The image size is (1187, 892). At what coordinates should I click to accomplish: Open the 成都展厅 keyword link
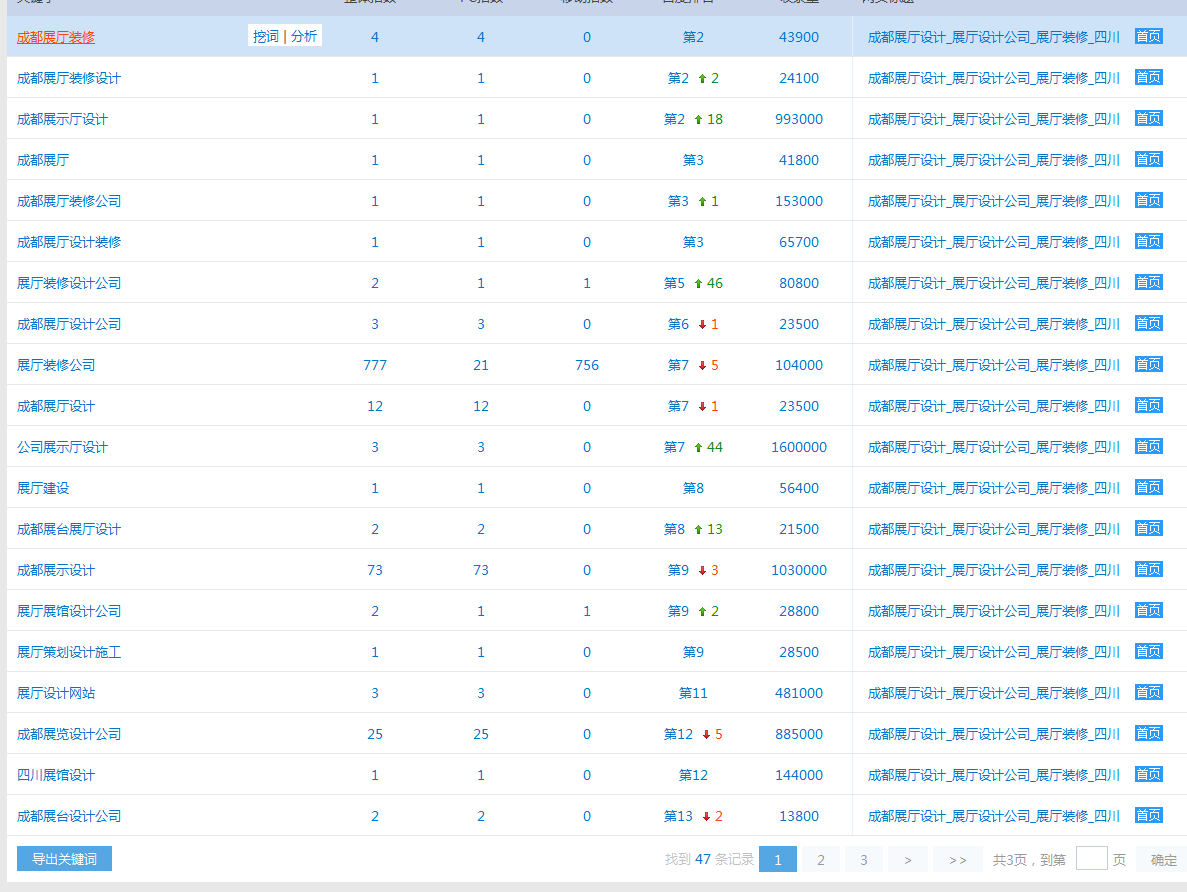coord(43,160)
